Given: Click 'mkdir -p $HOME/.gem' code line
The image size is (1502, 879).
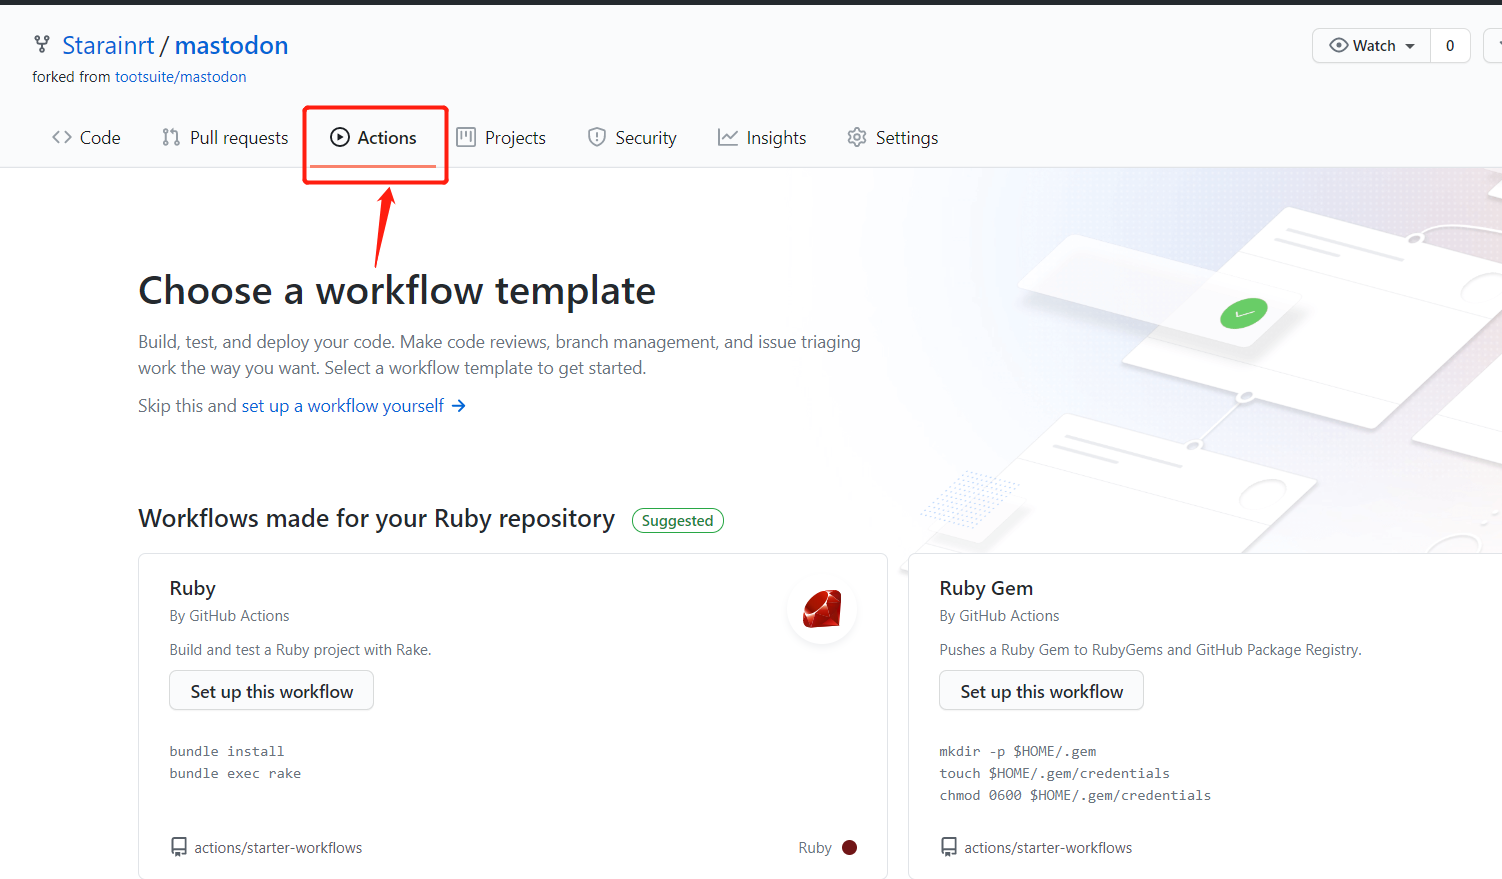Looking at the screenshot, I should click(x=1018, y=752).
